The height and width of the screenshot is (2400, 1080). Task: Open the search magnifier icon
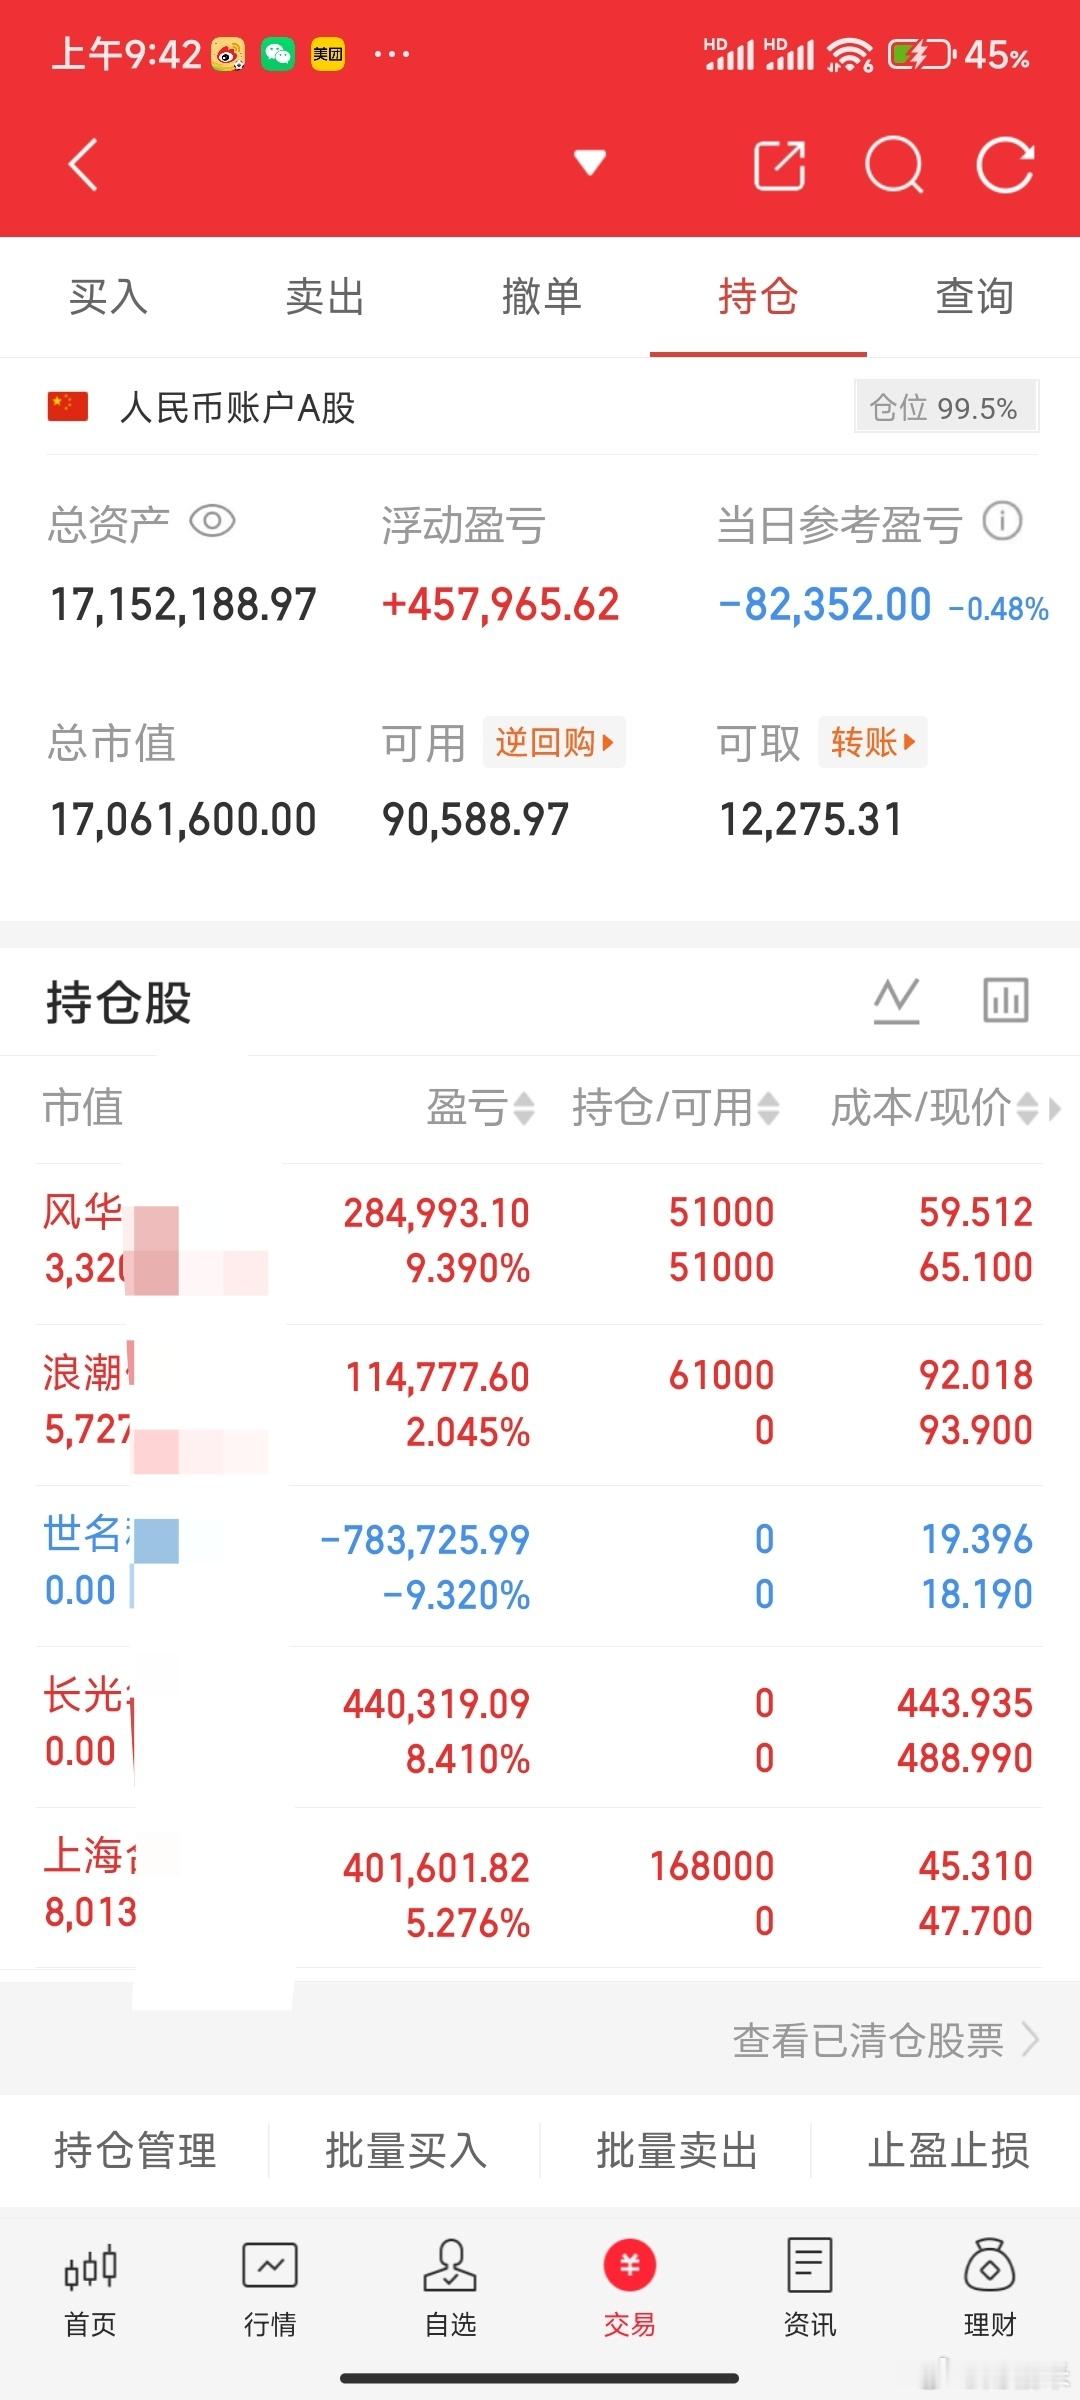893,165
